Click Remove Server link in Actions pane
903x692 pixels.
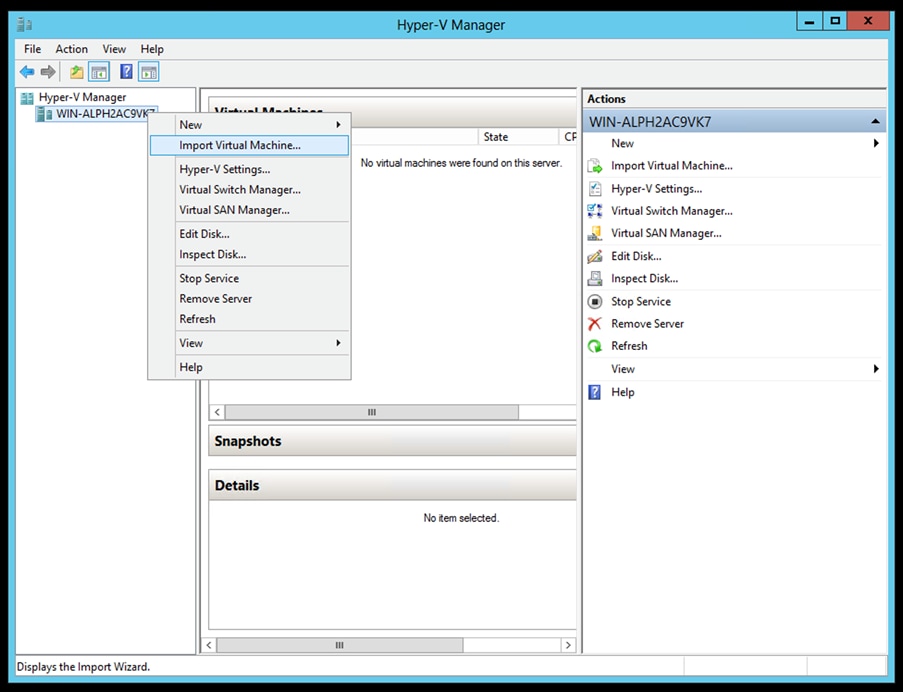[x=647, y=324]
